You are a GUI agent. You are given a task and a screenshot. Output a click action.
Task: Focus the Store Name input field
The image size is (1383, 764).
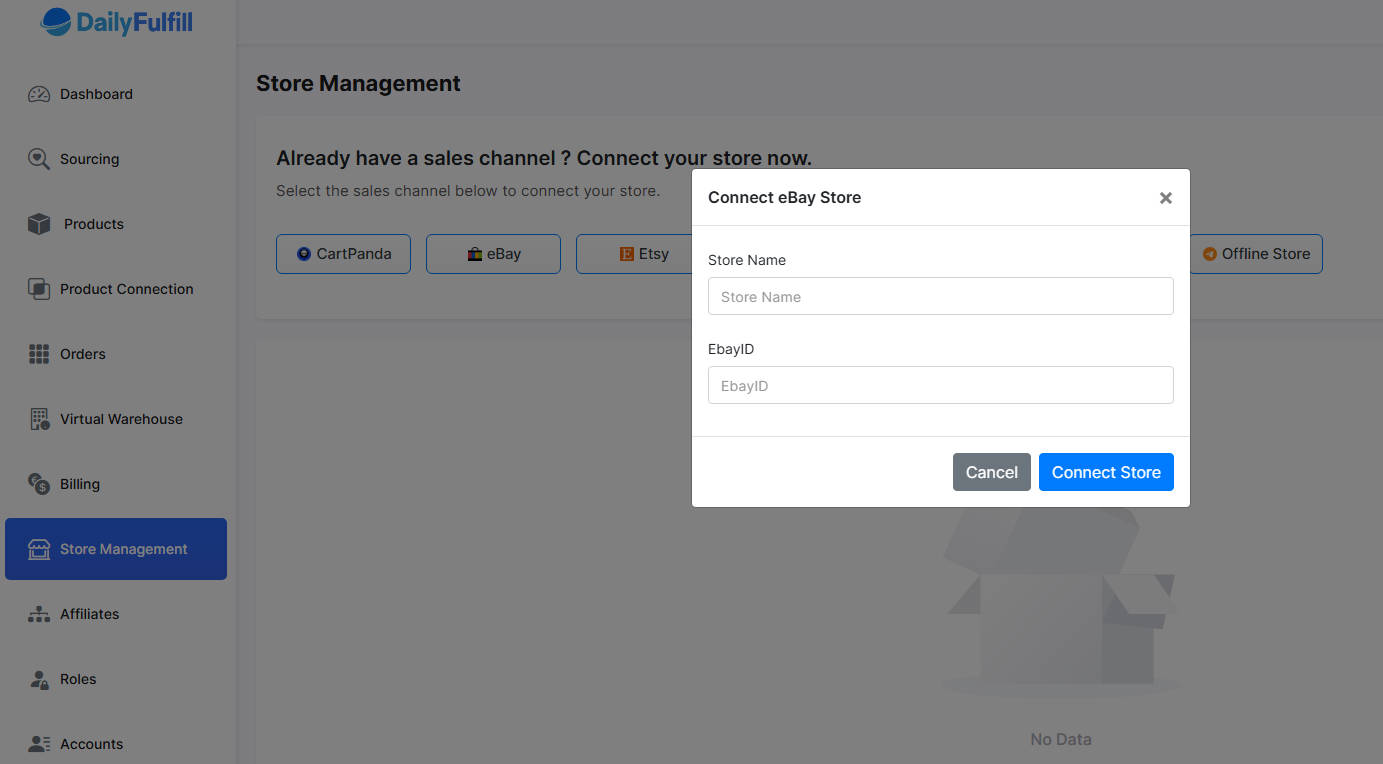[x=940, y=296]
